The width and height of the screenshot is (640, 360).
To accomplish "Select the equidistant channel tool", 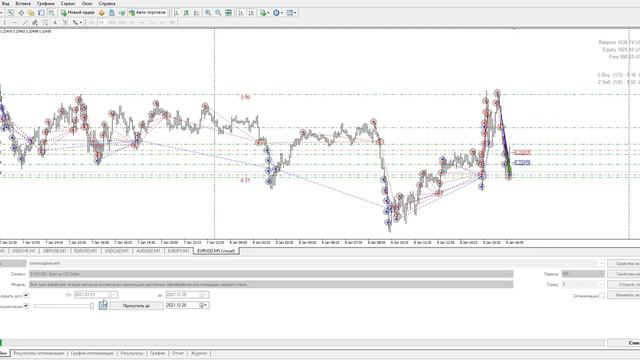I will pyautogui.click(x=35, y=22).
